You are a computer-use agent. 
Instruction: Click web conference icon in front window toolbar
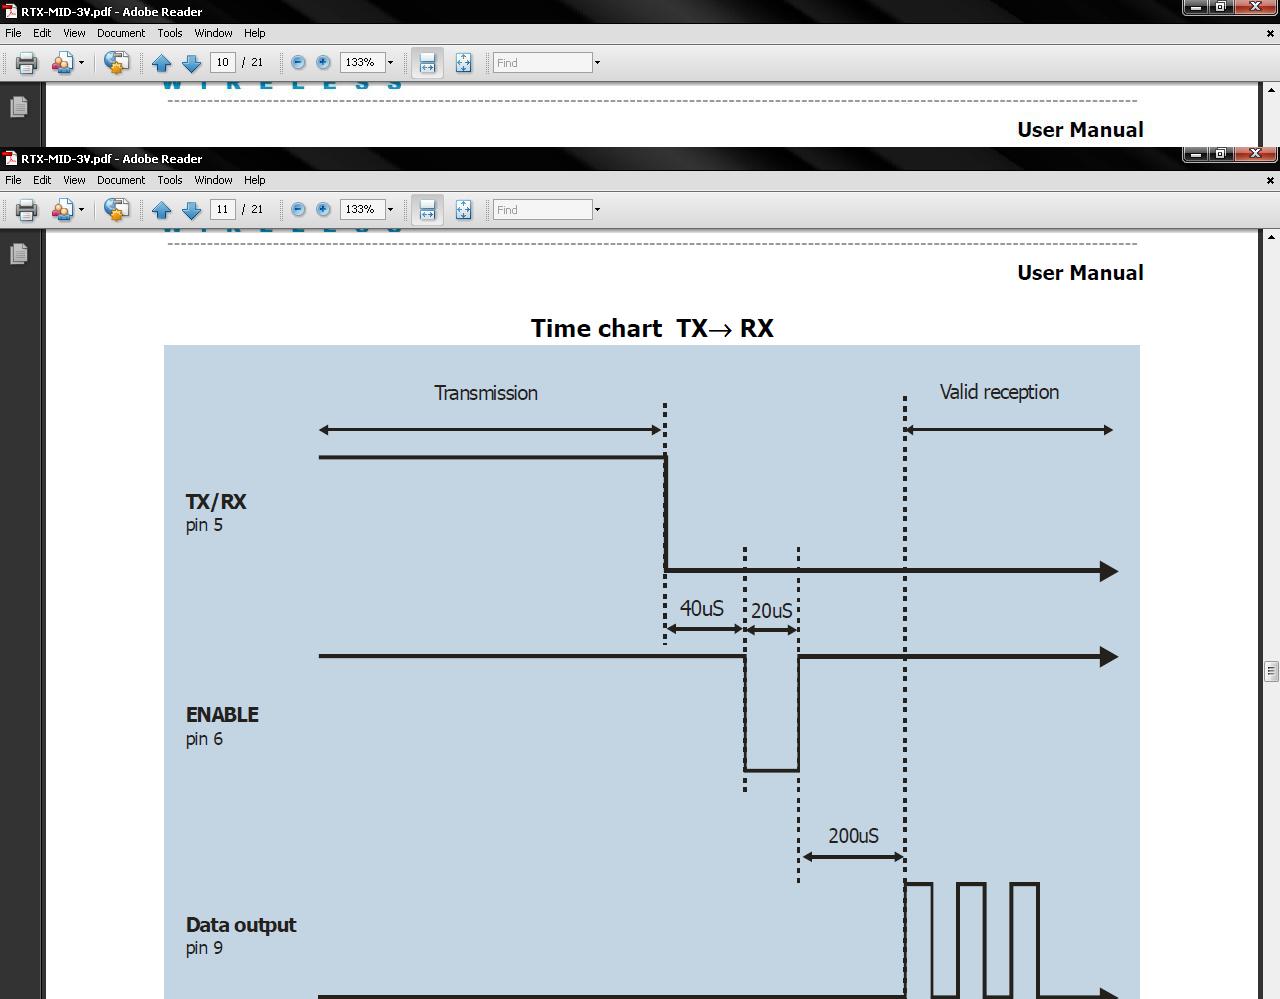116,210
